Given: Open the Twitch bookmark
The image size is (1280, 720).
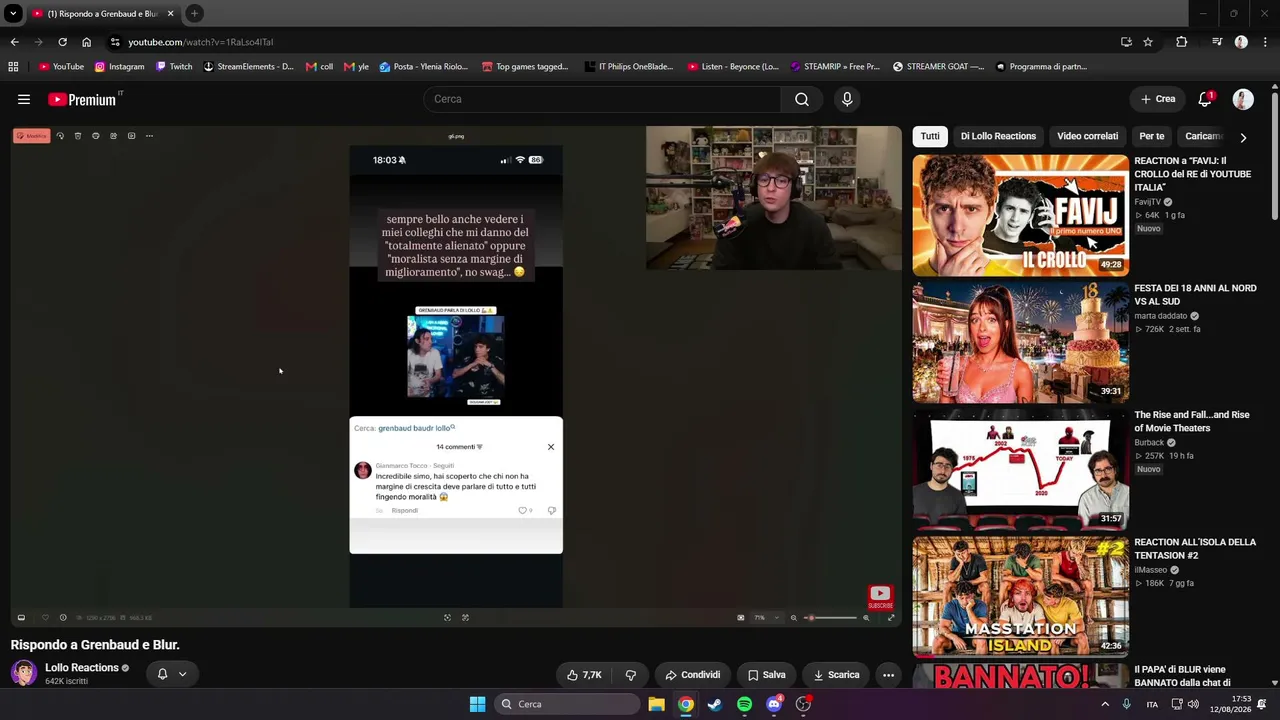Looking at the screenshot, I should [x=174, y=67].
